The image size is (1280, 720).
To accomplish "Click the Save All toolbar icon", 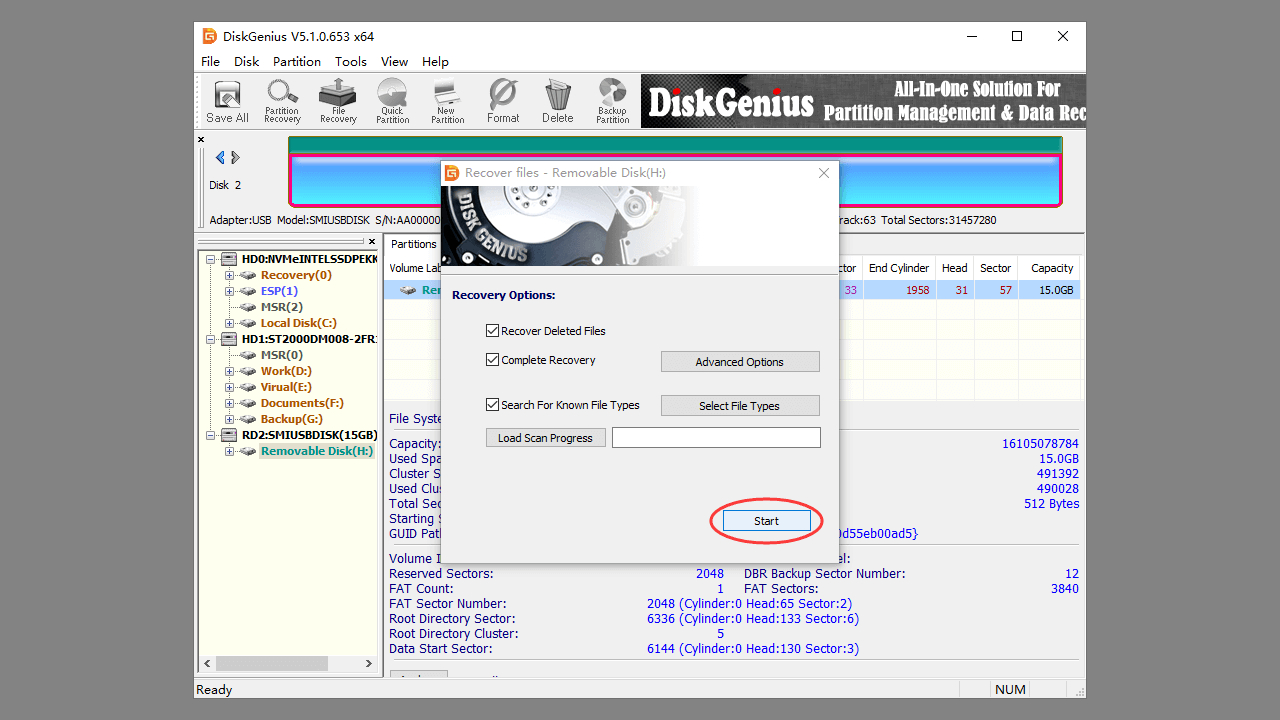I will (228, 102).
